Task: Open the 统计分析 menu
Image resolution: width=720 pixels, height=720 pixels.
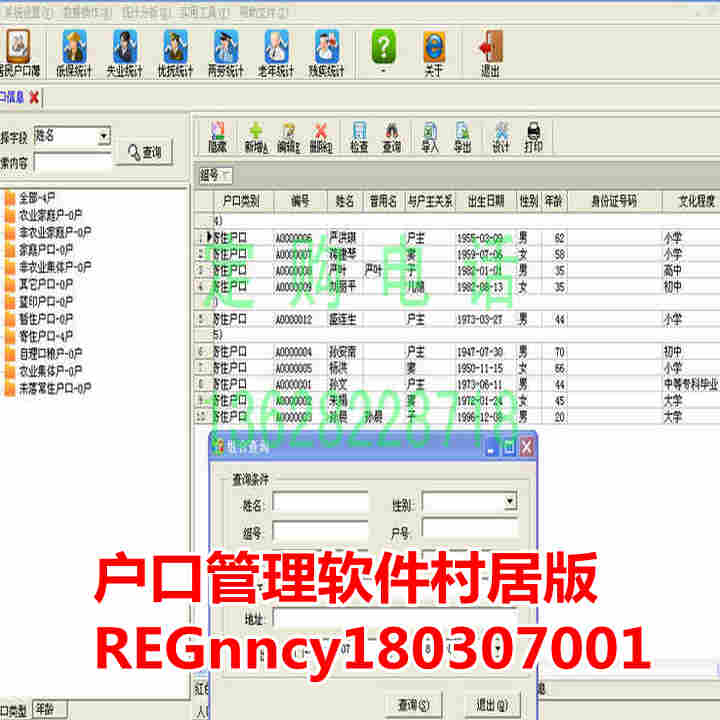Action: [x=146, y=12]
